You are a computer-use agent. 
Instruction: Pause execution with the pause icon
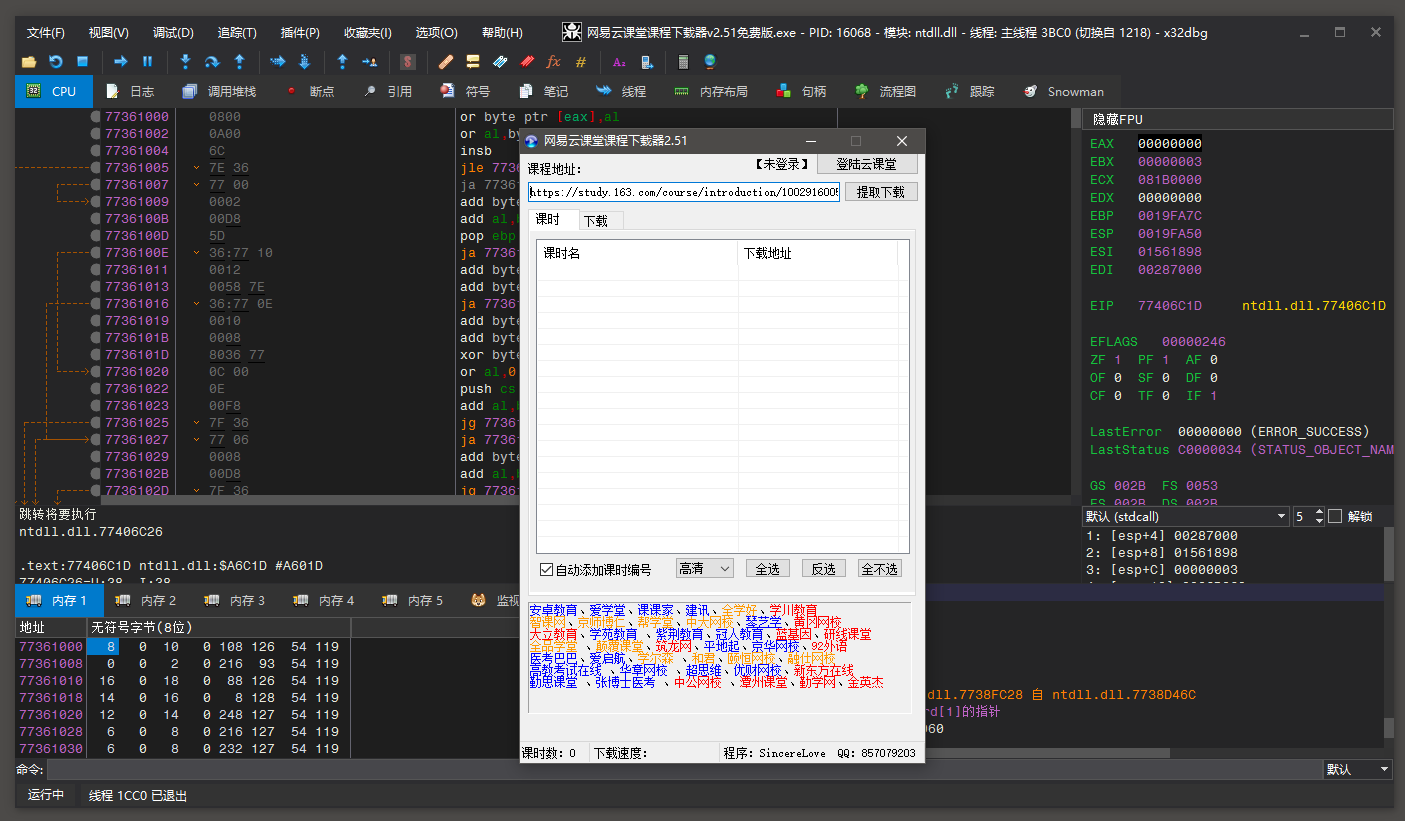click(148, 62)
